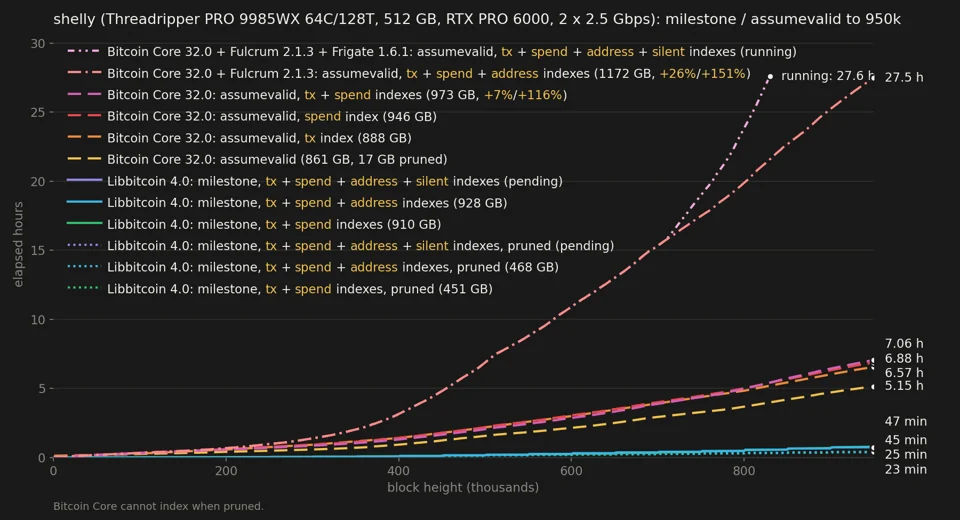Click the pink dotted legend swatch for the Frigate line
Screen dimensions: 960x520
pos(84,51)
